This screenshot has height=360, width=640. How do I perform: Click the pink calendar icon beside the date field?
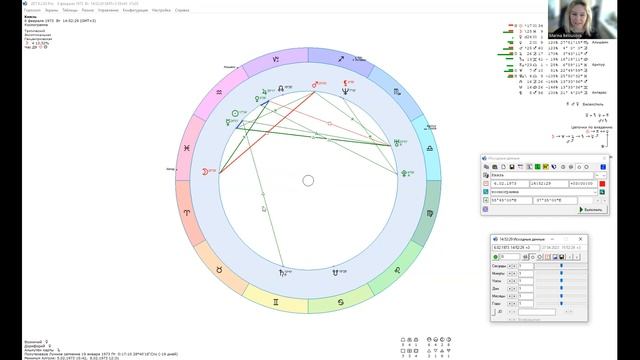coord(486,184)
